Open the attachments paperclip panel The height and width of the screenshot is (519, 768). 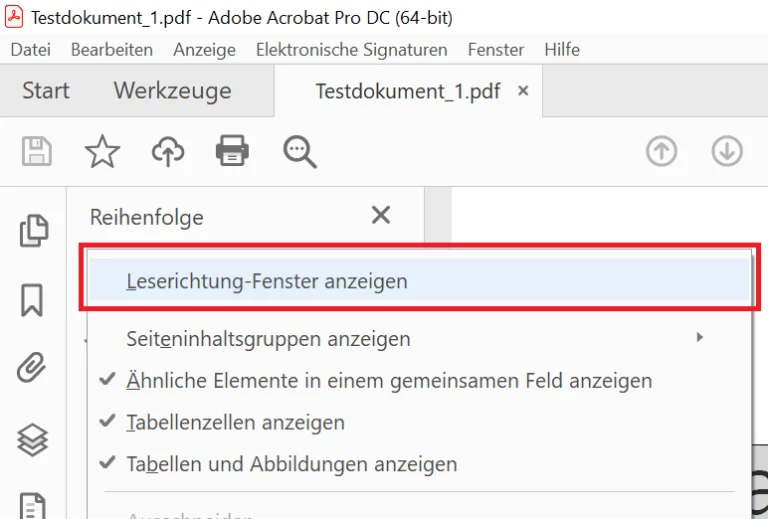click(33, 369)
